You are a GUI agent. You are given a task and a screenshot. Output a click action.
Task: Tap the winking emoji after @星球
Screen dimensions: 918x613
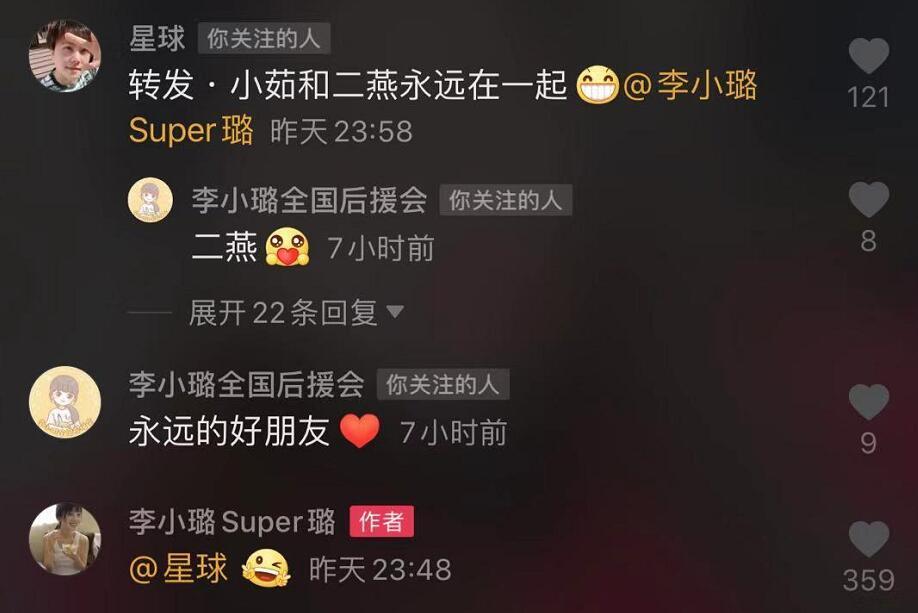[x=266, y=569]
